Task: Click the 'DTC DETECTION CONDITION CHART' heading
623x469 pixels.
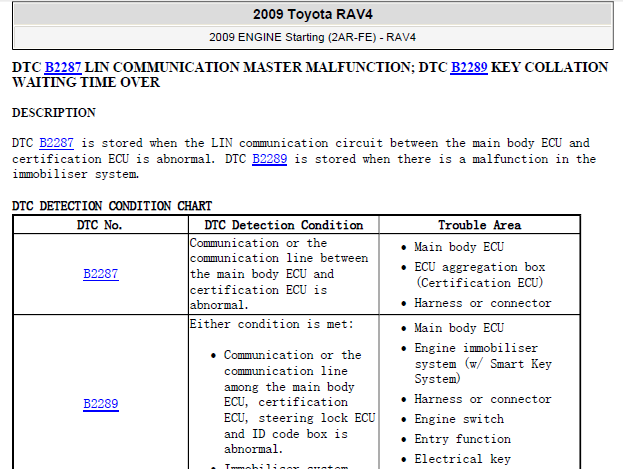Action: [112, 206]
